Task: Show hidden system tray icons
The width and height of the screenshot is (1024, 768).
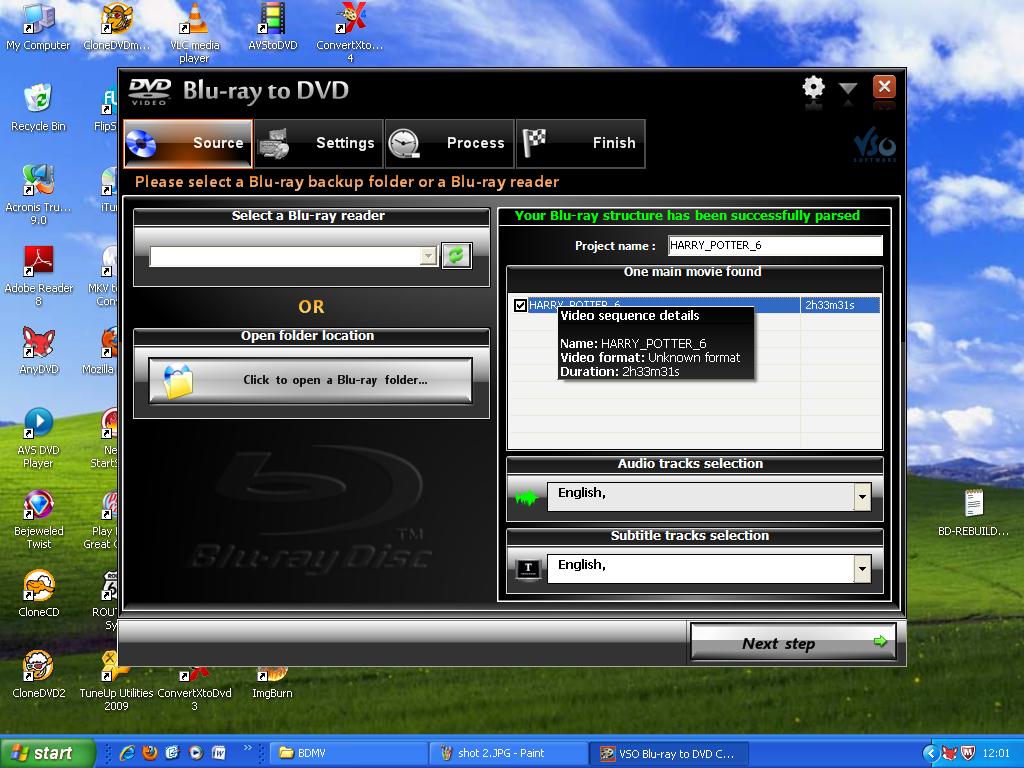Action: pos(931,753)
